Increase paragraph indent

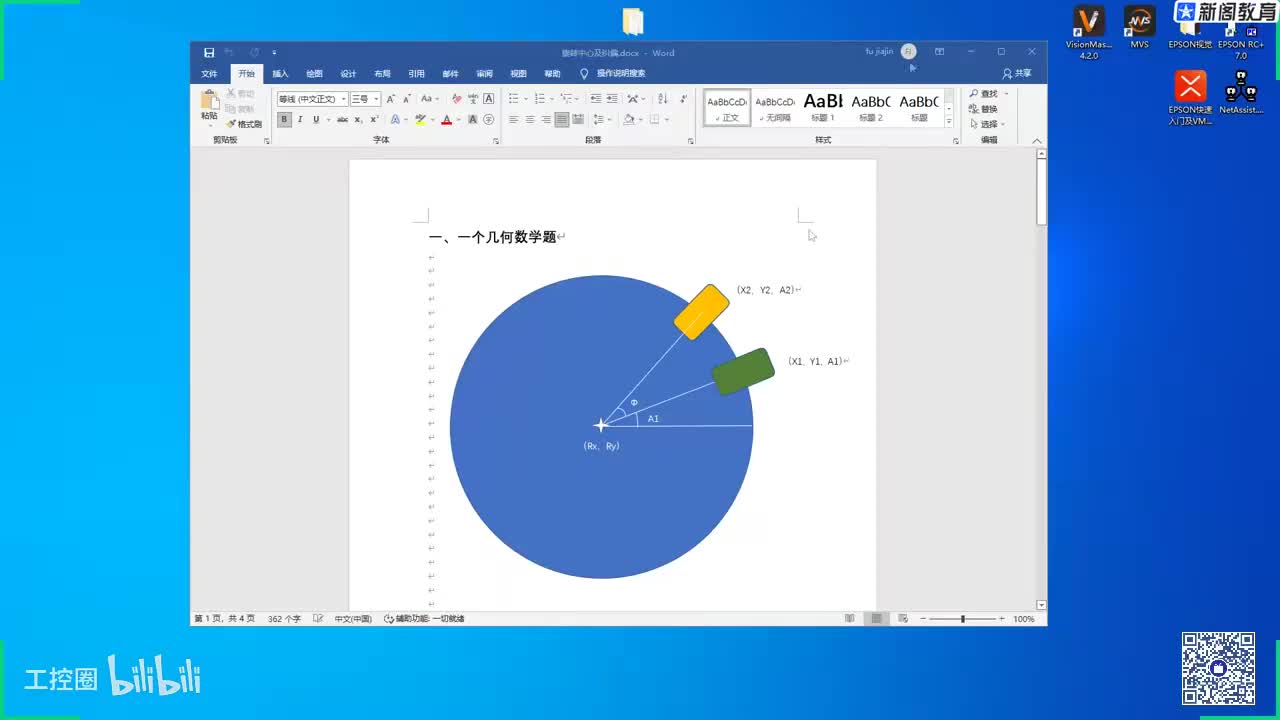(612, 99)
